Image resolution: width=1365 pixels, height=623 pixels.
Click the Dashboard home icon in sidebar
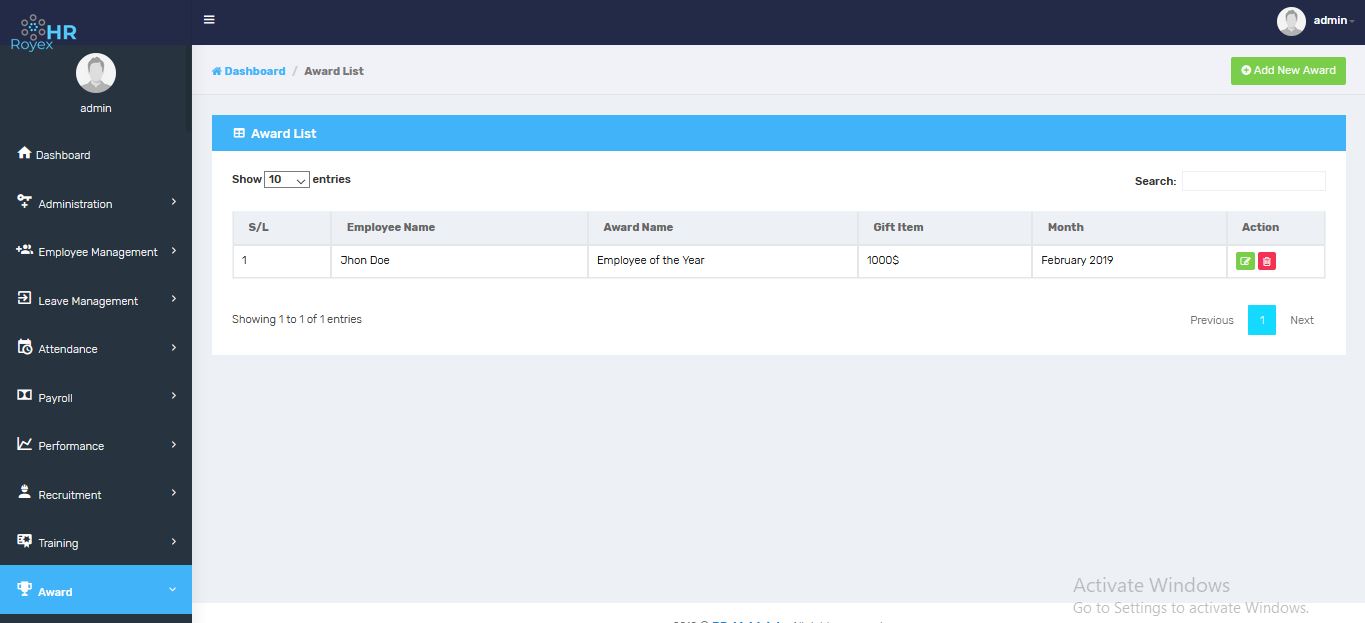25,153
